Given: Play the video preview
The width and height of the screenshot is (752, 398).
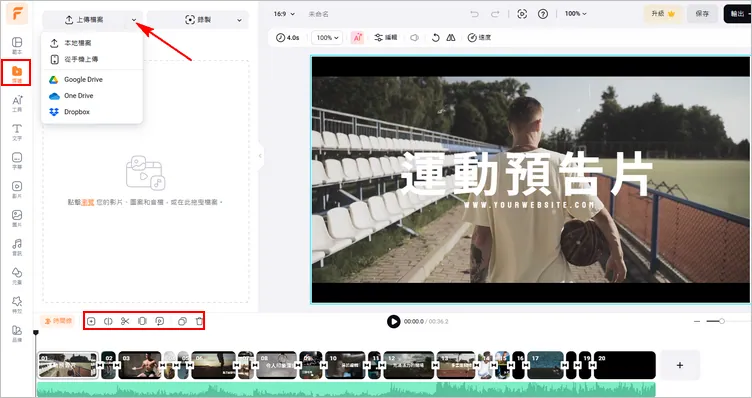Looking at the screenshot, I should click(394, 321).
